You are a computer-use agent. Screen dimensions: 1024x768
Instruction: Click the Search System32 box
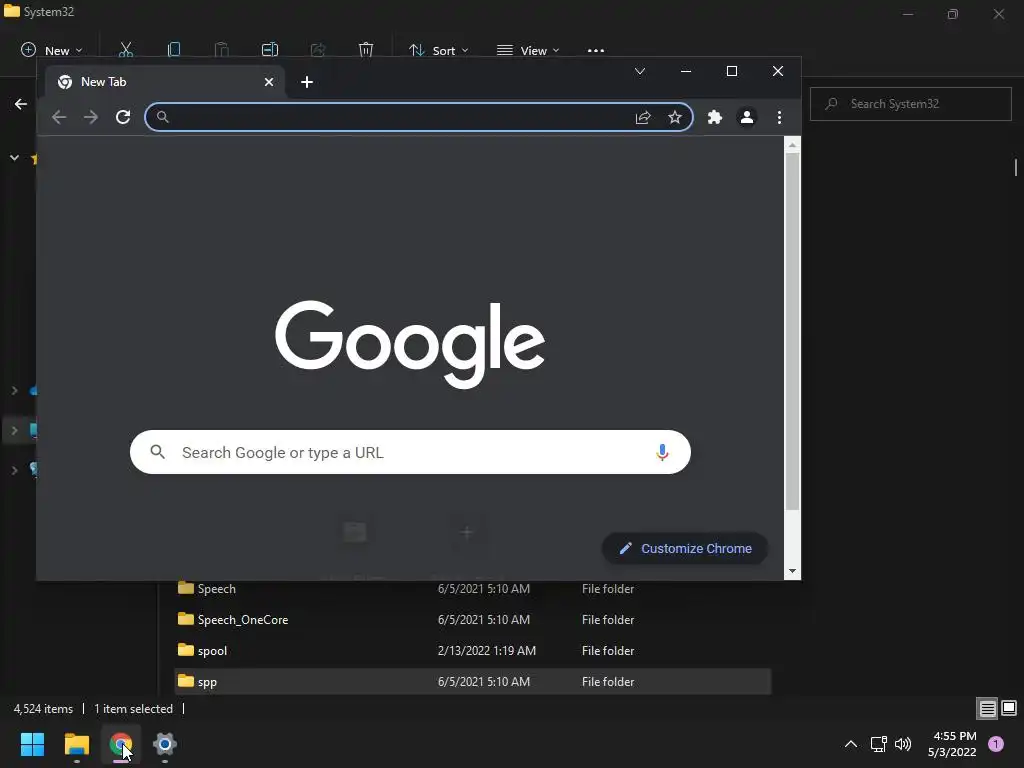pyautogui.click(x=910, y=104)
